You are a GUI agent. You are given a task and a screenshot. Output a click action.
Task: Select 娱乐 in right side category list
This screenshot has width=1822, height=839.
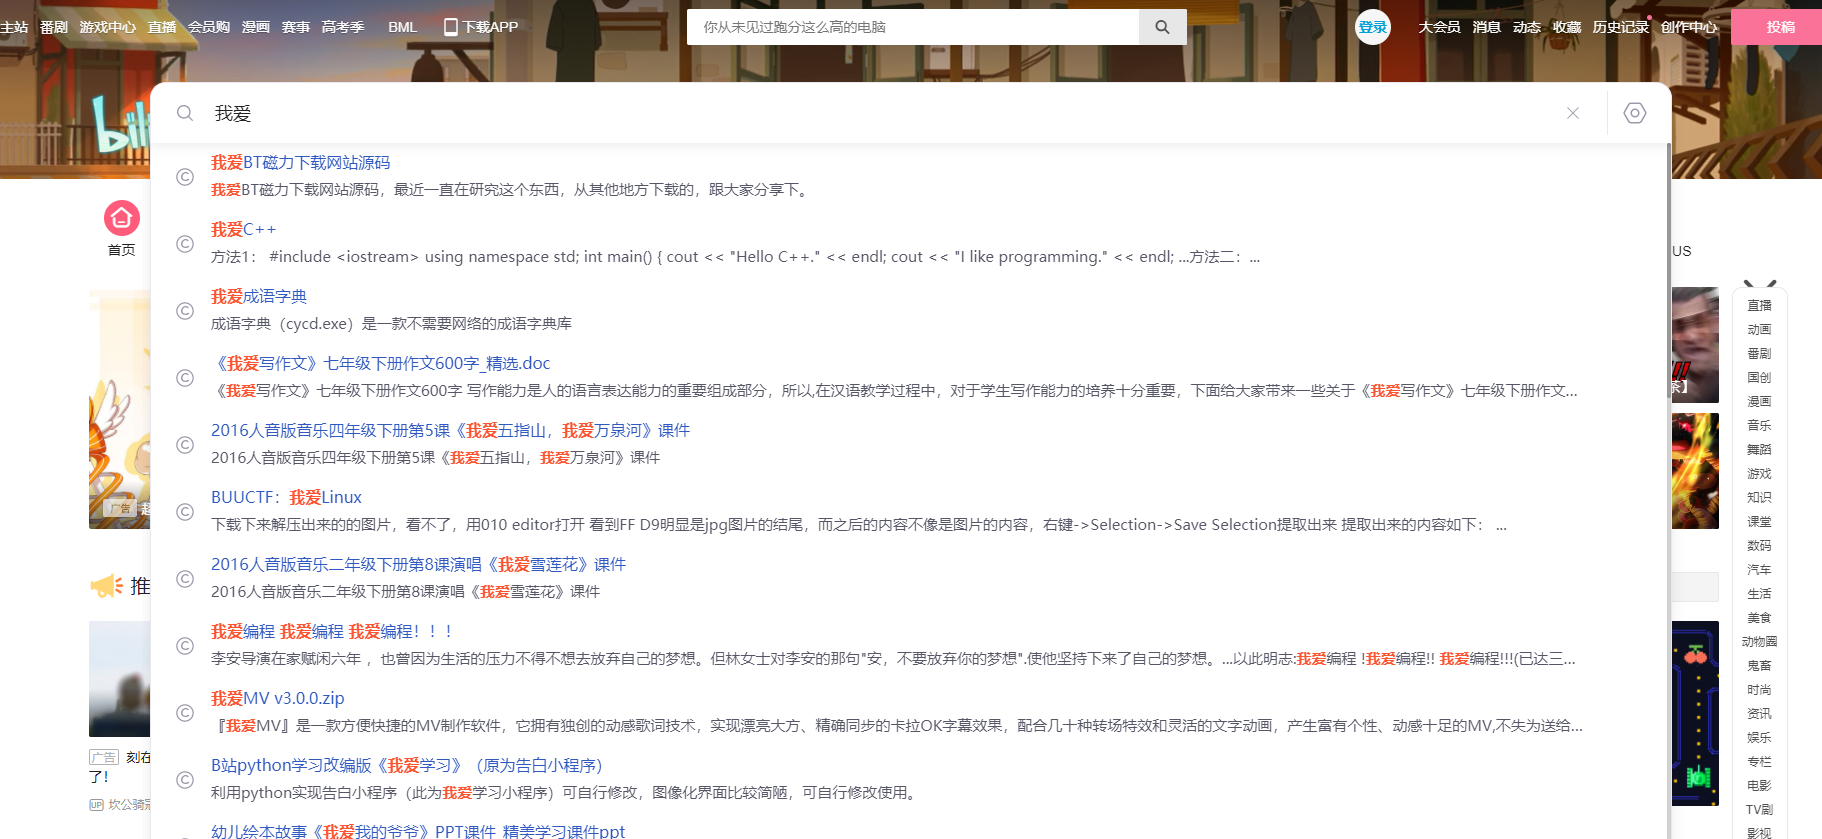coord(1759,737)
